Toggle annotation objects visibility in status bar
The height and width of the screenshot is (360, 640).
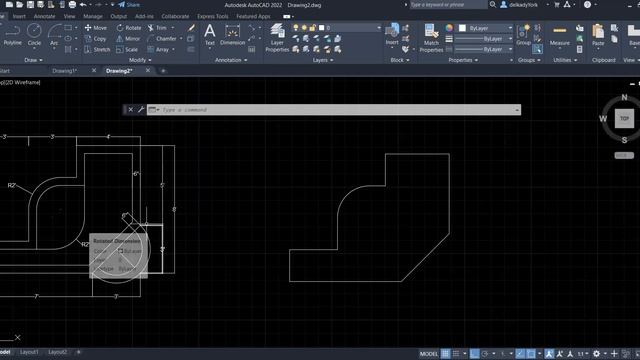549,353
